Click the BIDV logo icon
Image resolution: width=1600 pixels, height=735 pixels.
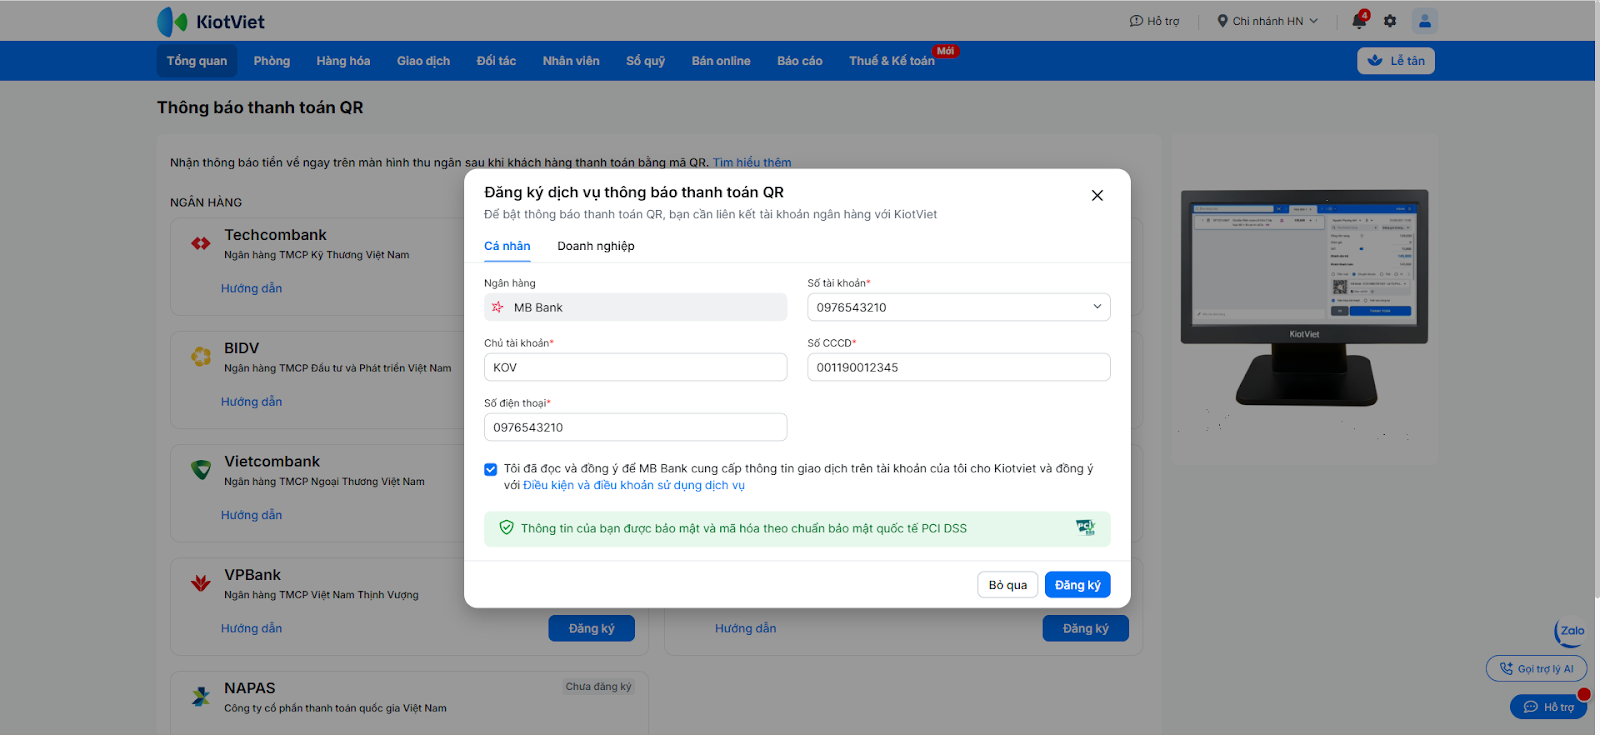tap(201, 356)
